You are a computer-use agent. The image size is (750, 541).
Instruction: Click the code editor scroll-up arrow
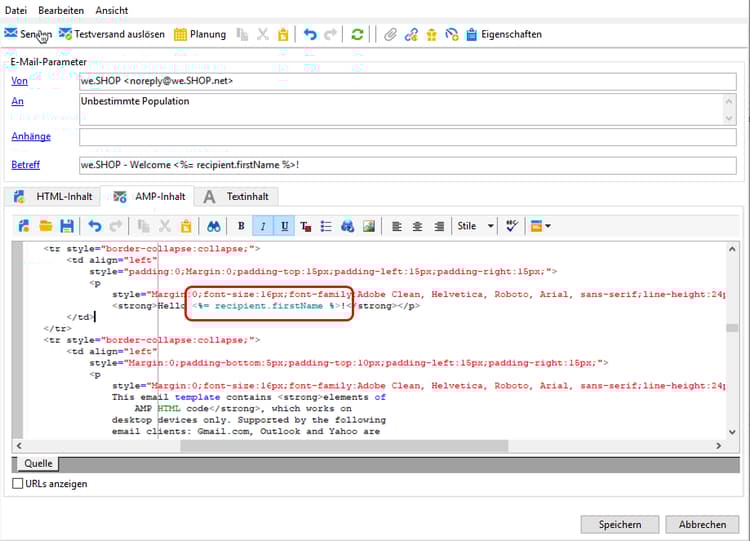[732, 249]
